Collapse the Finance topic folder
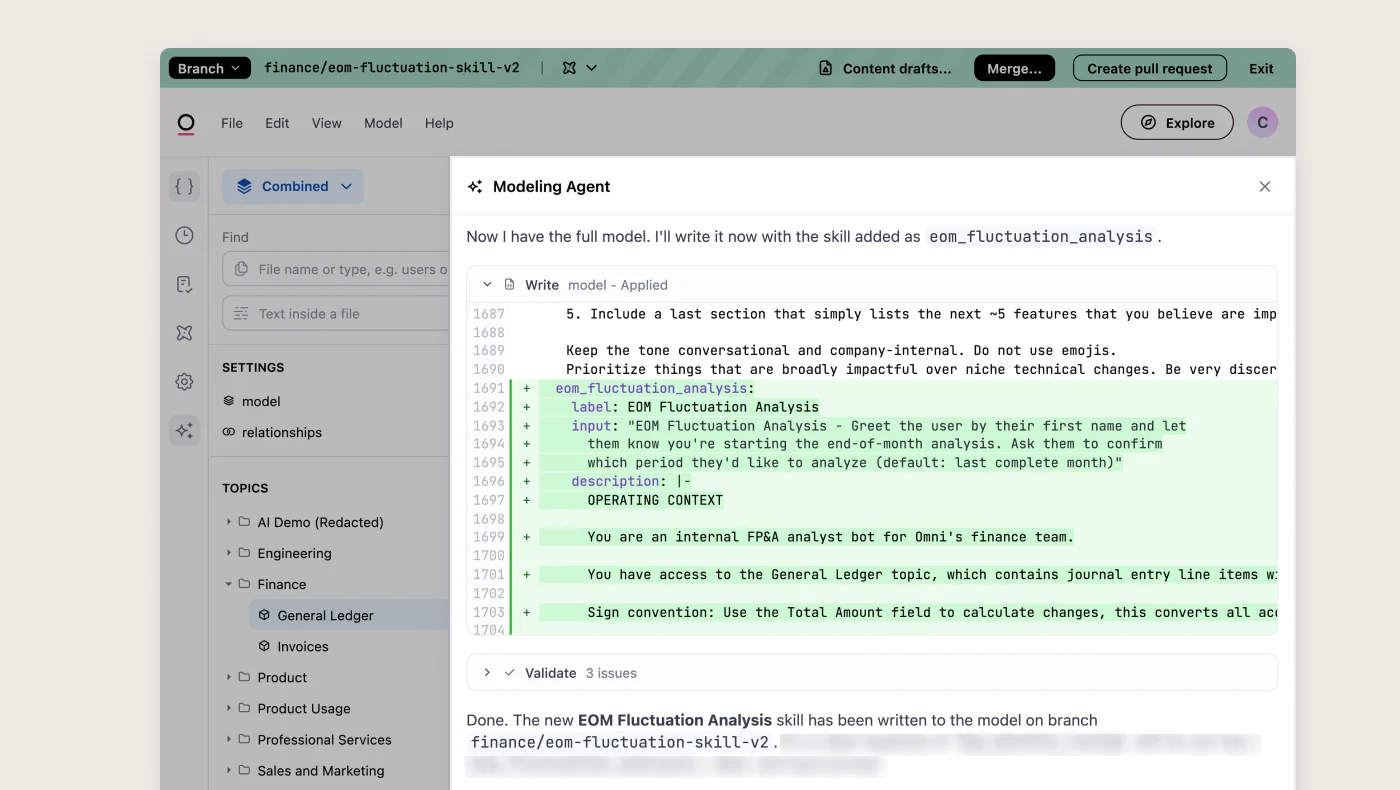The image size is (1400, 790). (229, 584)
